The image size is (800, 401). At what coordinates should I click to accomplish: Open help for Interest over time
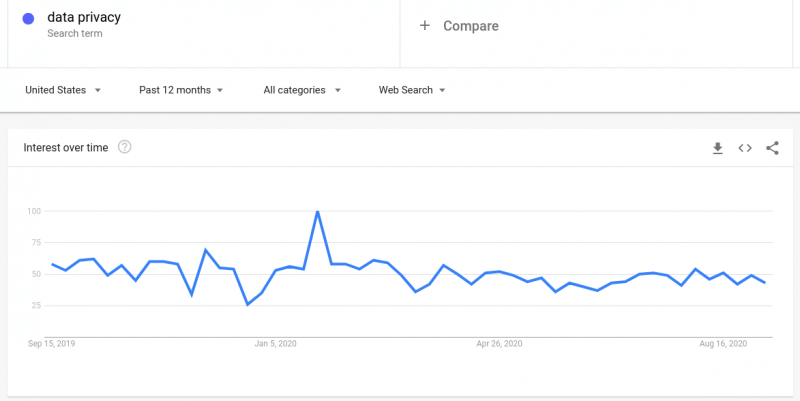(x=124, y=147)
